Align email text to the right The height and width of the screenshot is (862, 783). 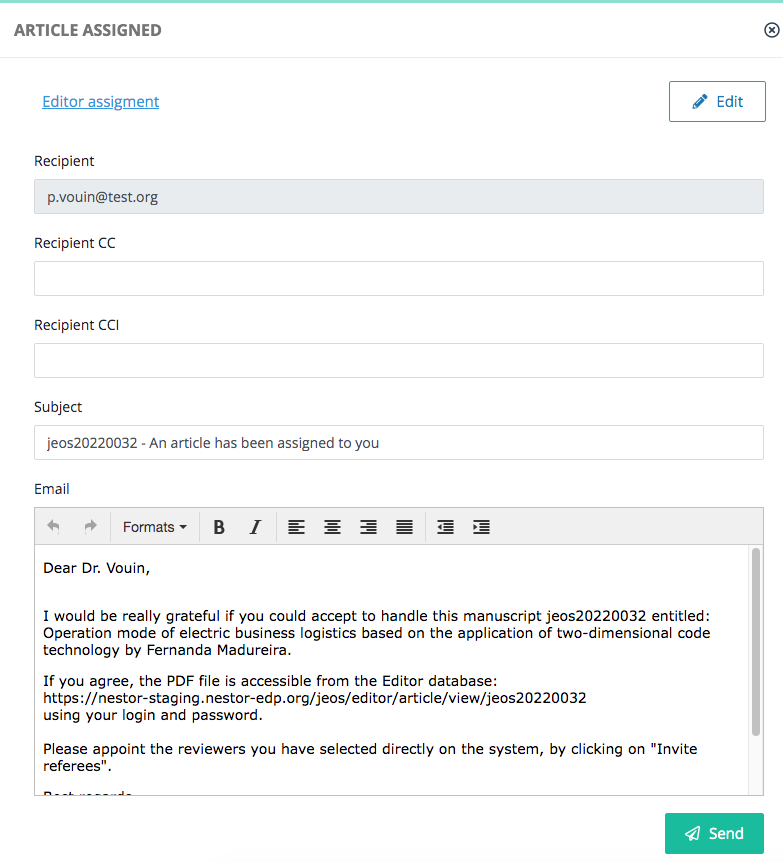click(x=368, y=527)
